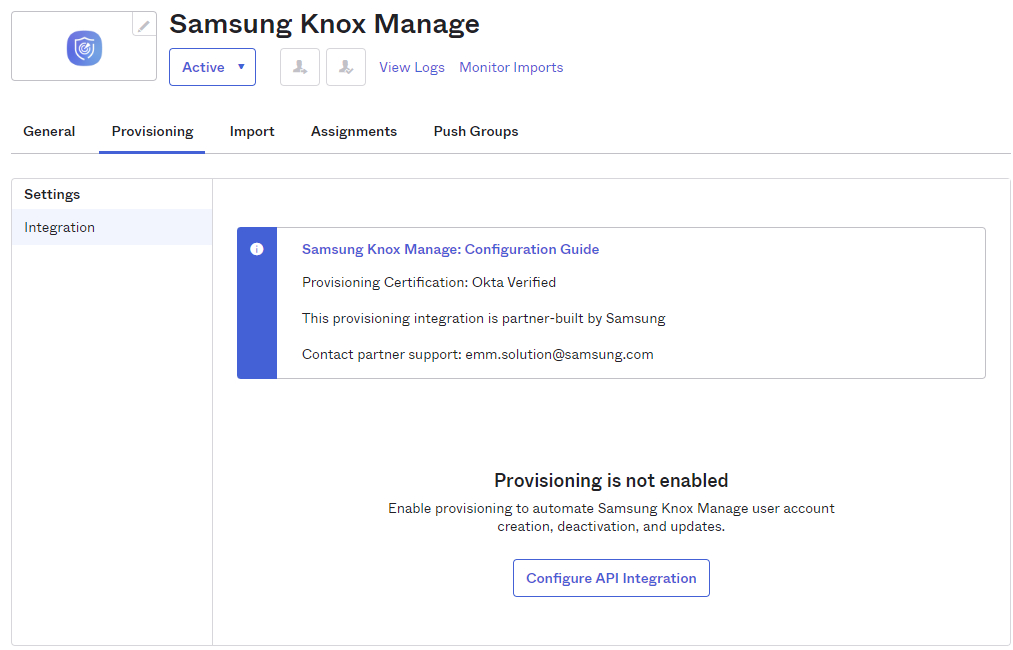Click the partner support email text
1013x650 pixels.
[559, 354]
